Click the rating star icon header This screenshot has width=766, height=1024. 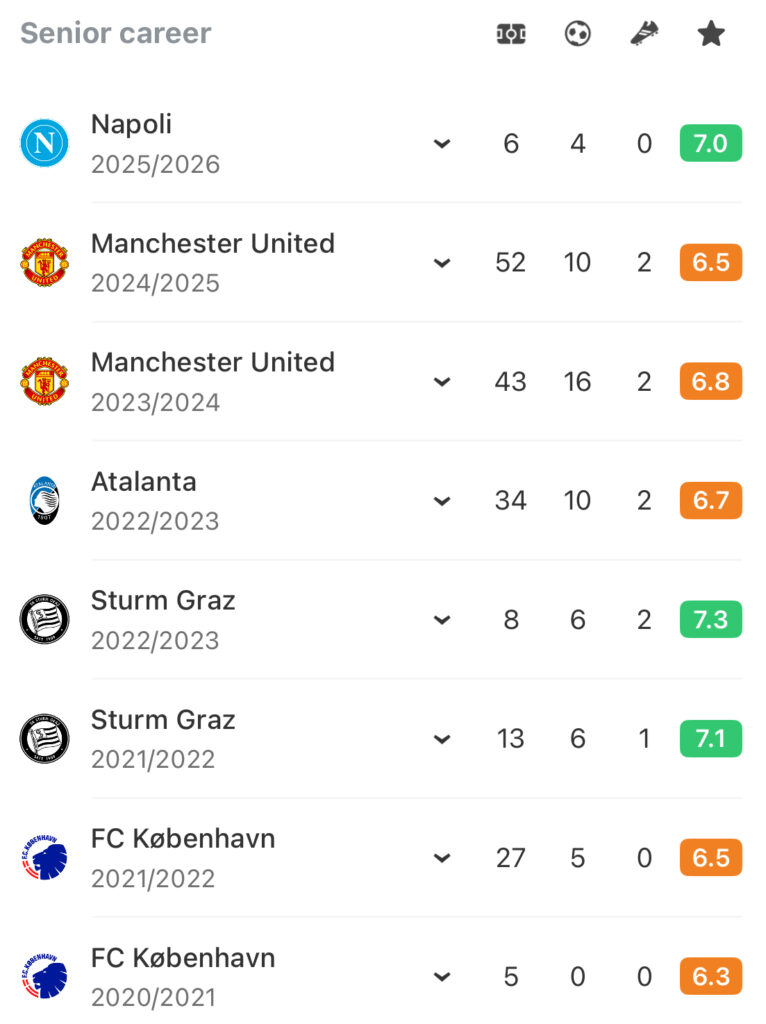pos(711,34)
